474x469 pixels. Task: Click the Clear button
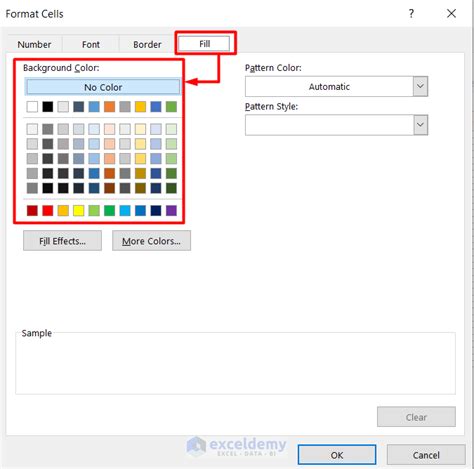pos(416,417)
